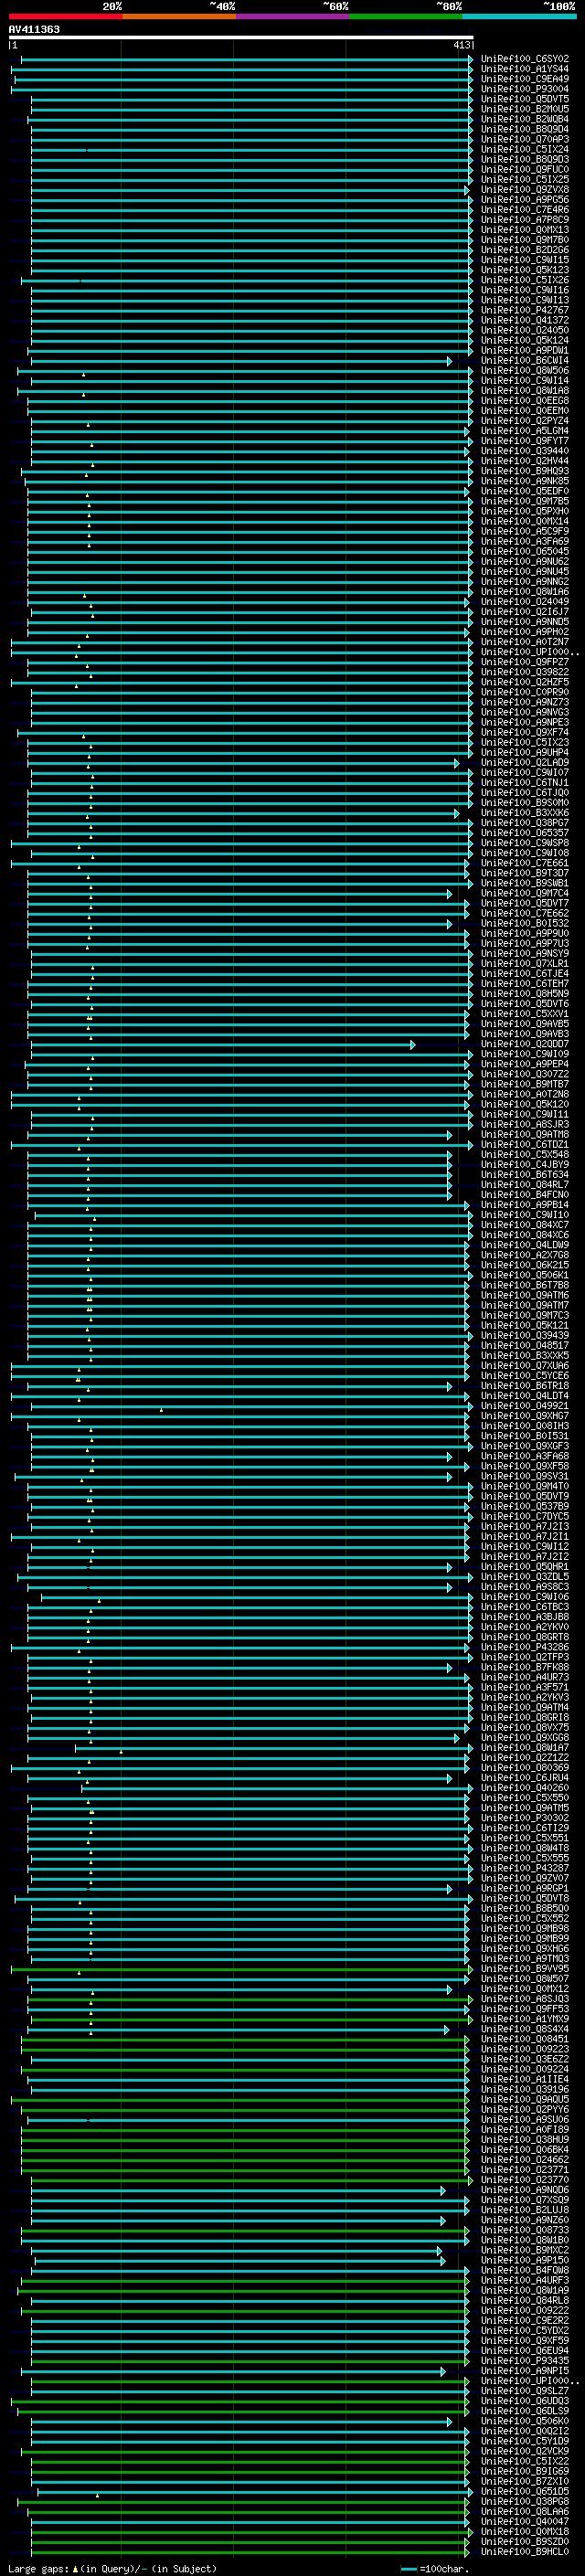The width and height of the screenshot is (585, 2576).
Task: Click the UniRef100_O48517 label
Action: tap(525, 1346)
